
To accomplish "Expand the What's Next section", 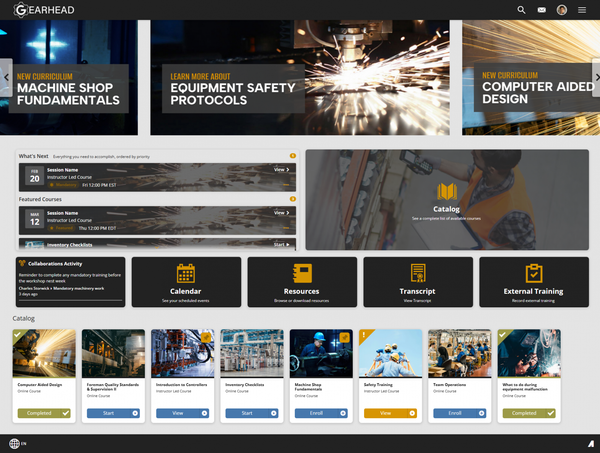I will 293,156.
